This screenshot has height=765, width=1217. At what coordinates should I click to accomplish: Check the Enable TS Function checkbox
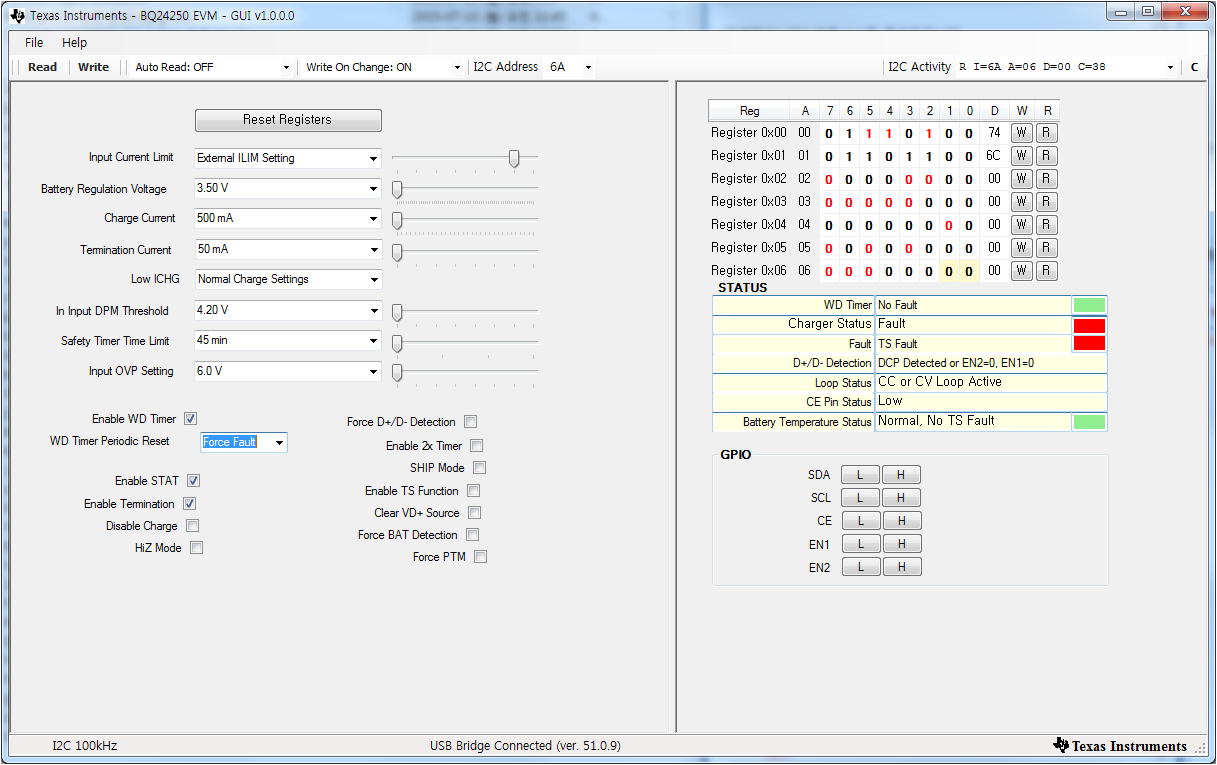coord(473,491)
